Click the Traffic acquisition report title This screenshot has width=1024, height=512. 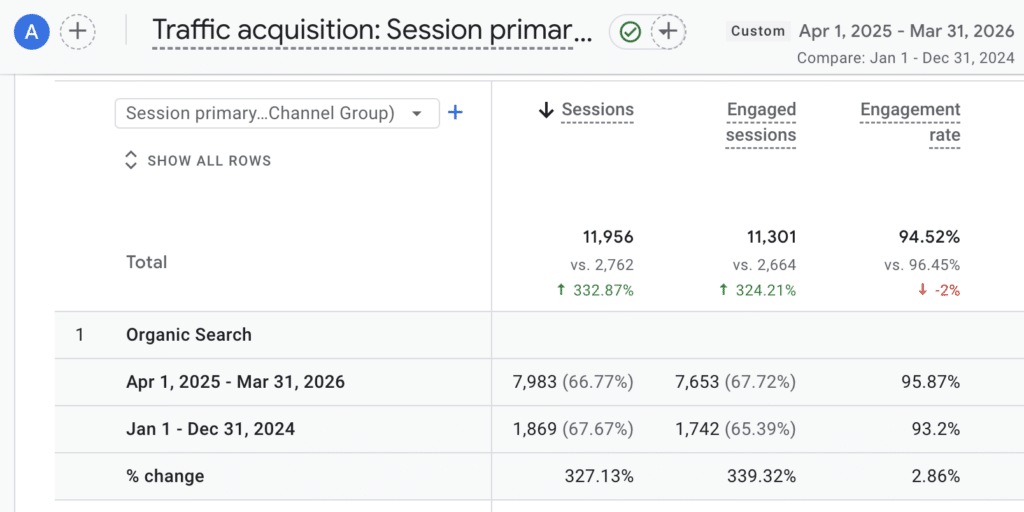click(372, 31)
